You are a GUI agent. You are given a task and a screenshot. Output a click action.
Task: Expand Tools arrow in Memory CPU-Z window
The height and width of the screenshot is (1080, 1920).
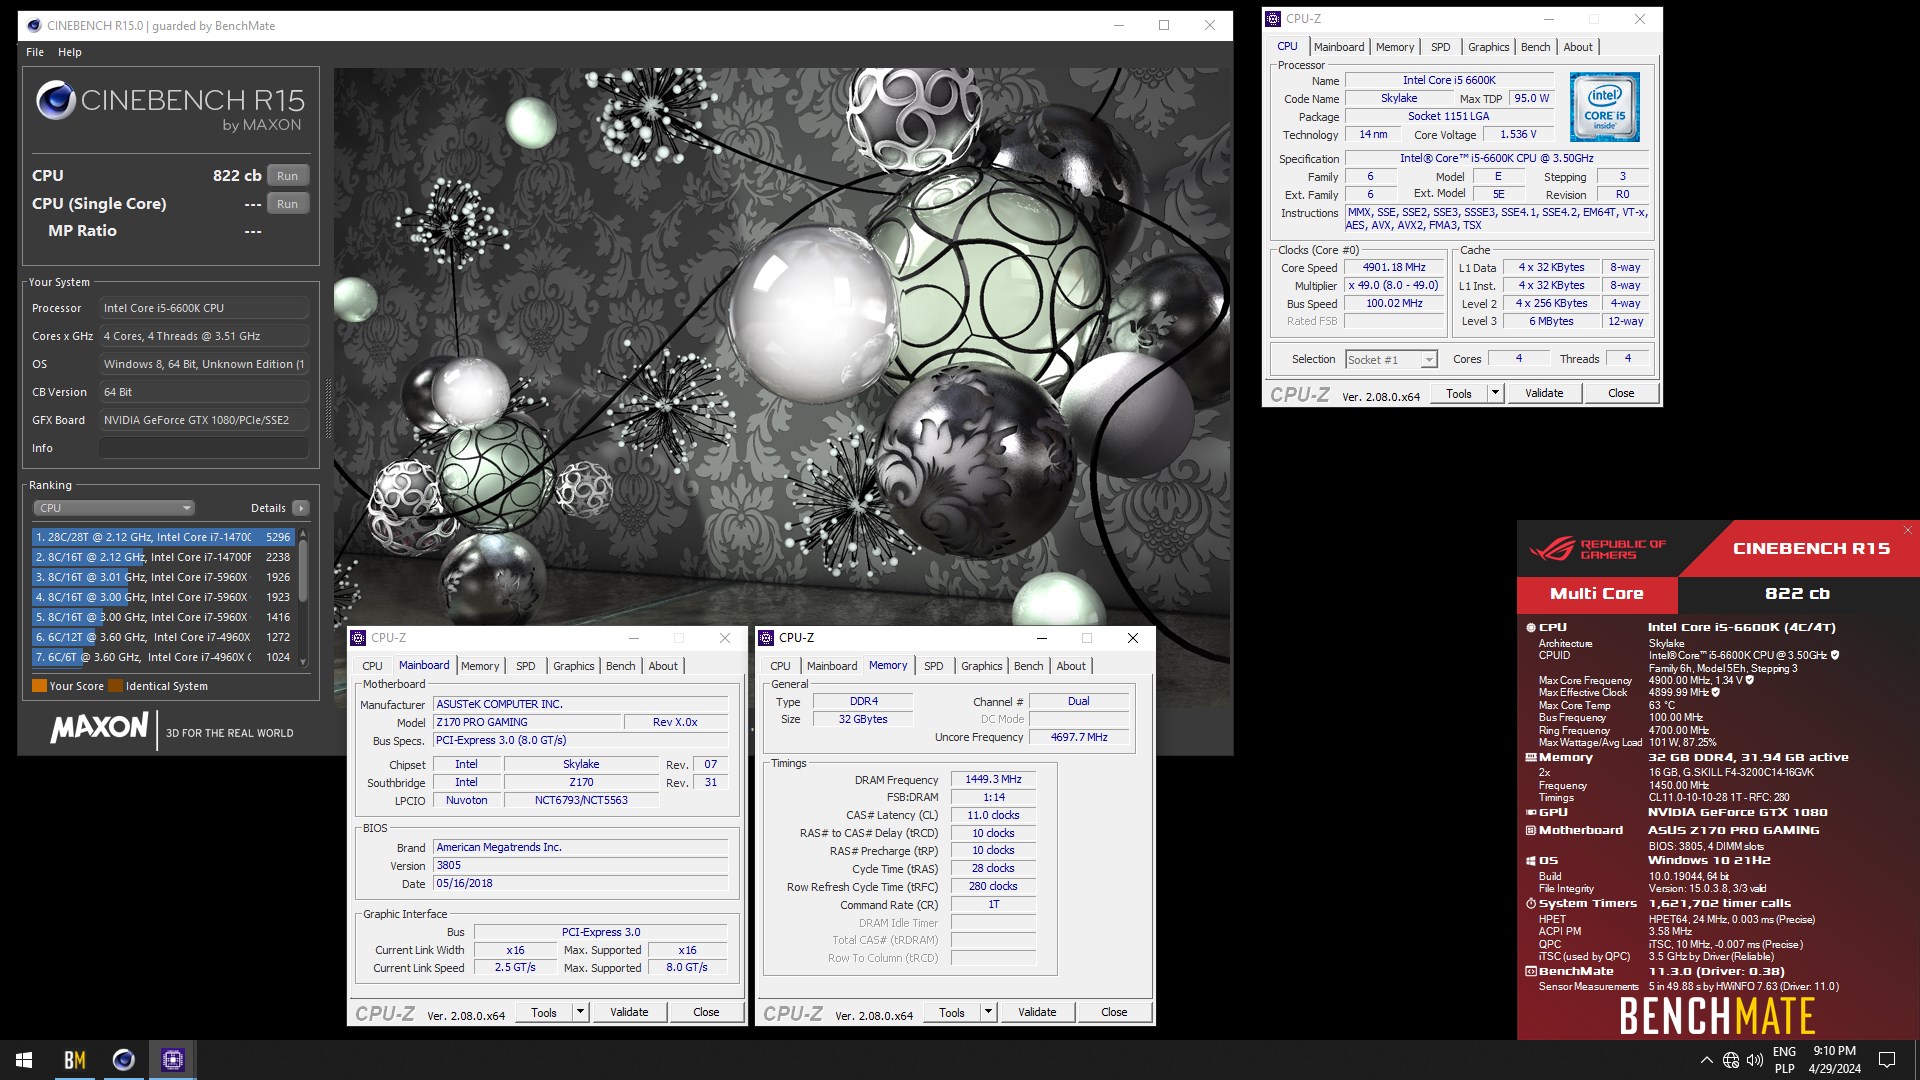pyautogui.click(x=989, y=1012)
